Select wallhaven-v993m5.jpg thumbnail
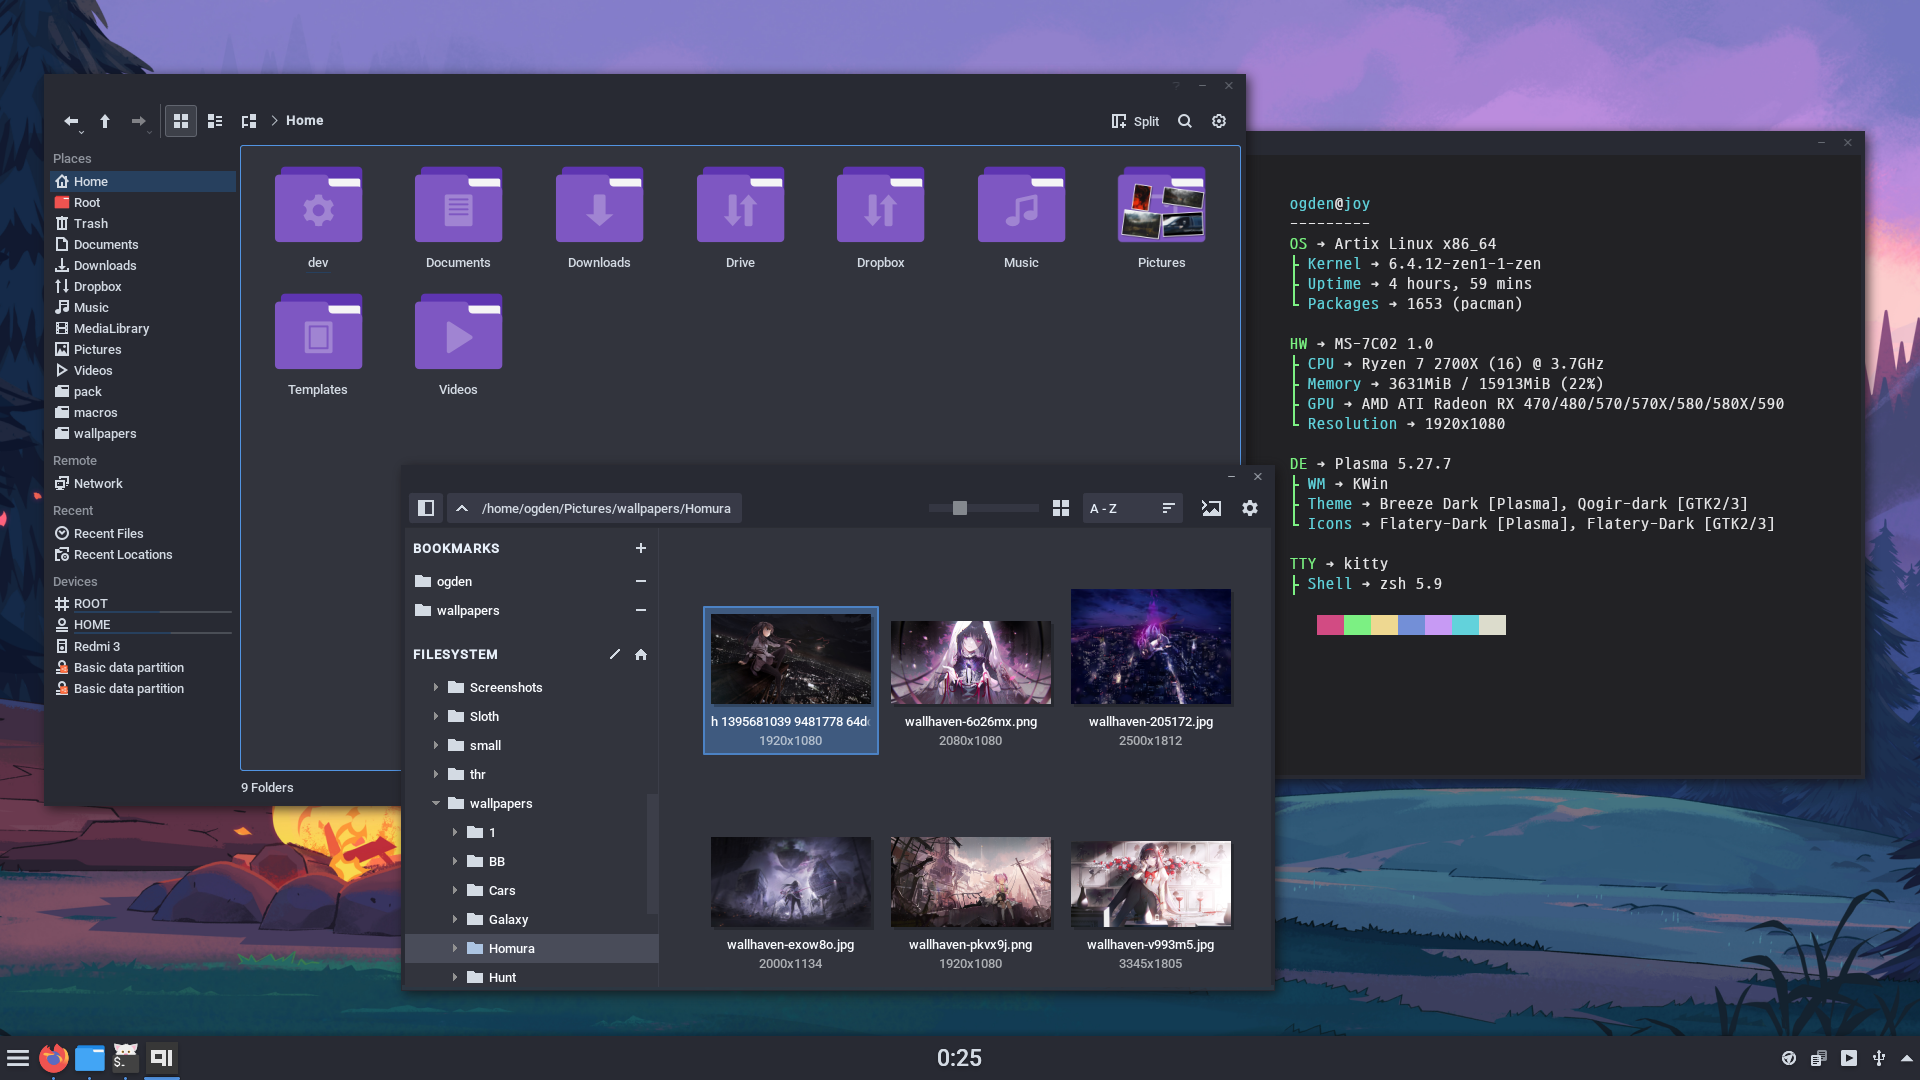The height and width of the screenshot is (1080, 1920). pyautogui.click(x=1150, y=884)
